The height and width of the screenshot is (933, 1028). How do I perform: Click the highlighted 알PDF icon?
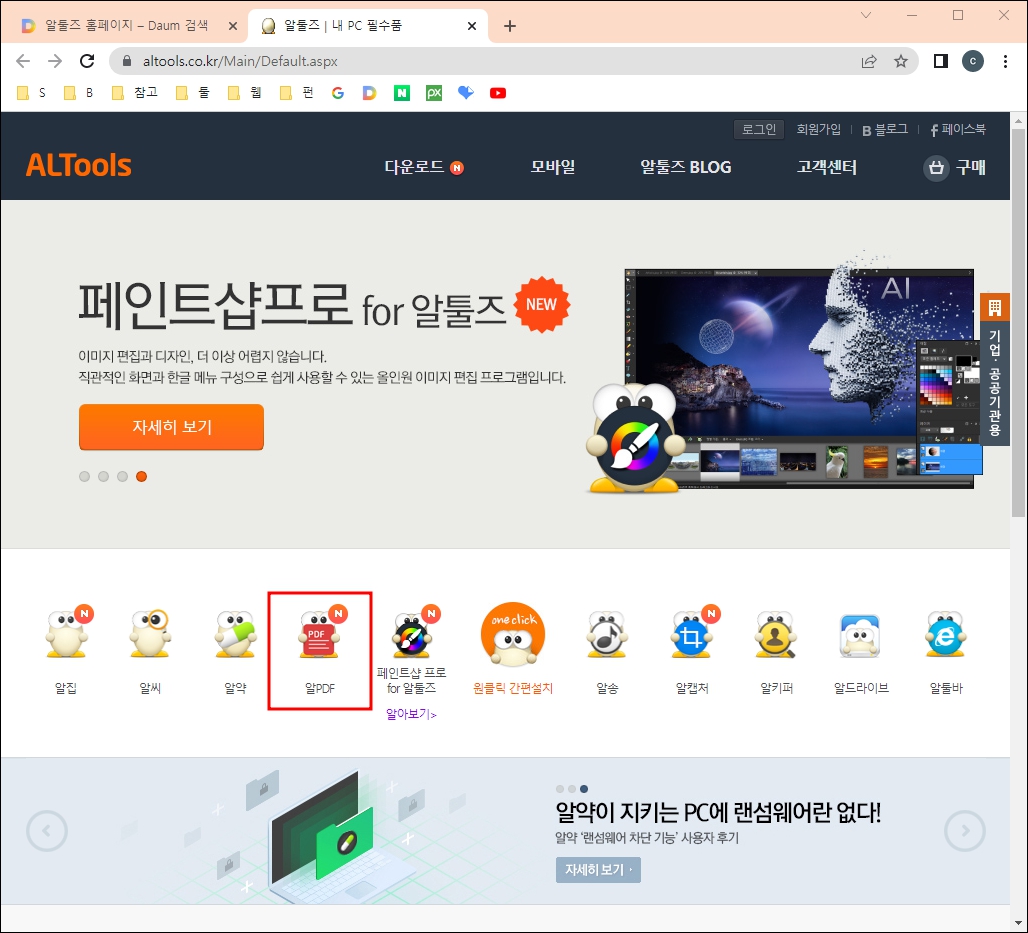[x=319, y=635]
